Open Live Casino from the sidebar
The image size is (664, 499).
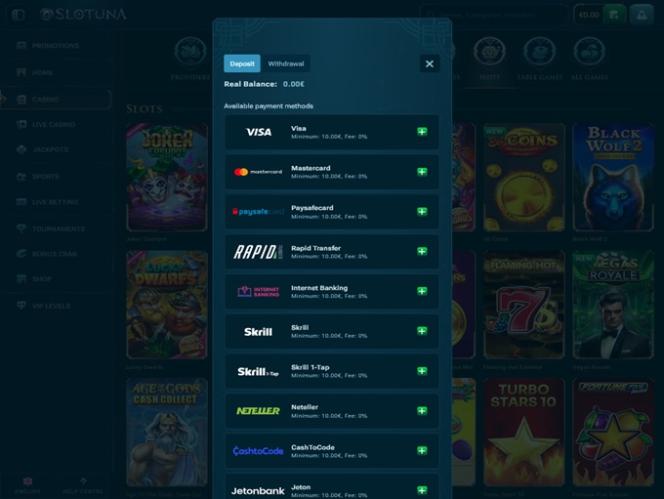pyautogui.click(x=53, y=124)
